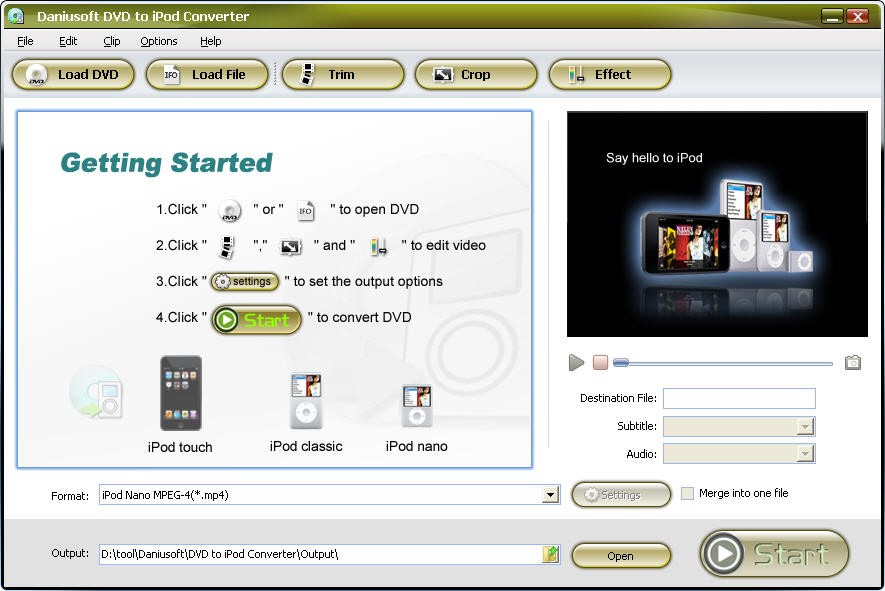The image size is (885, 591).
Task: Select the iPod nano device image
Action: 417,406
